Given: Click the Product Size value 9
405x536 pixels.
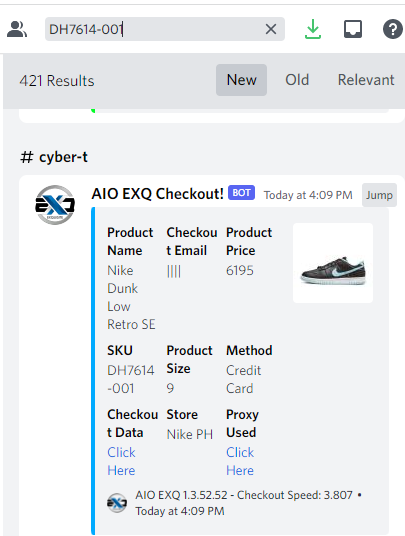Looking at the screenshot, I should 170,389.
